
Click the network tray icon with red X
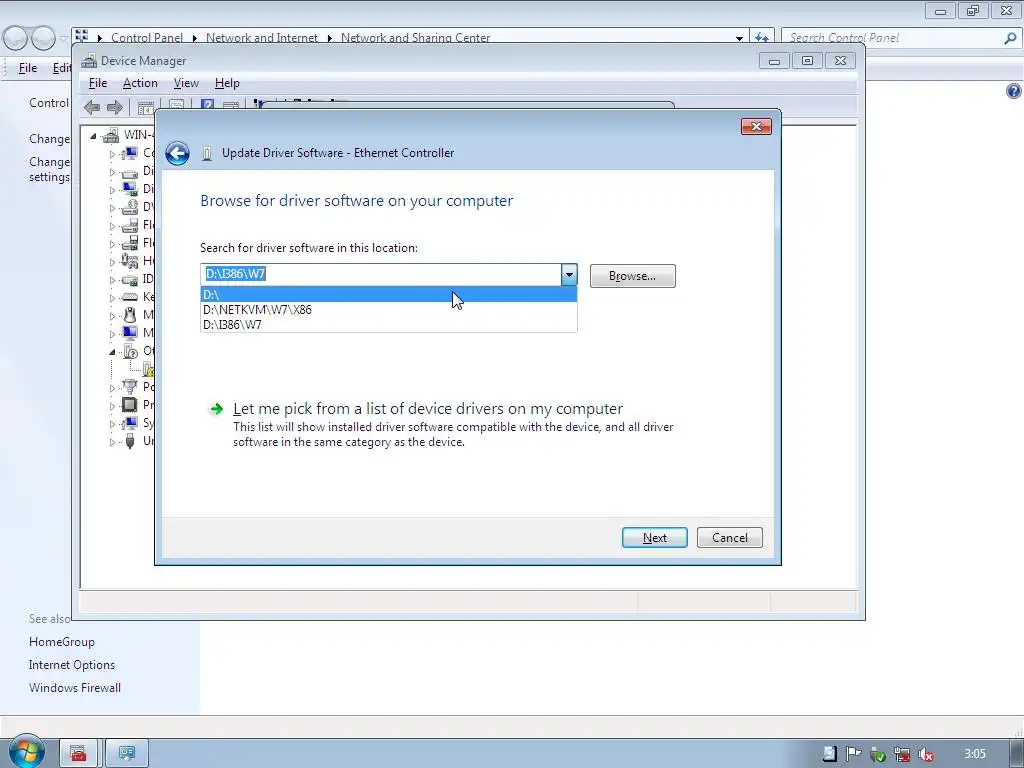(x=902, y=754)
